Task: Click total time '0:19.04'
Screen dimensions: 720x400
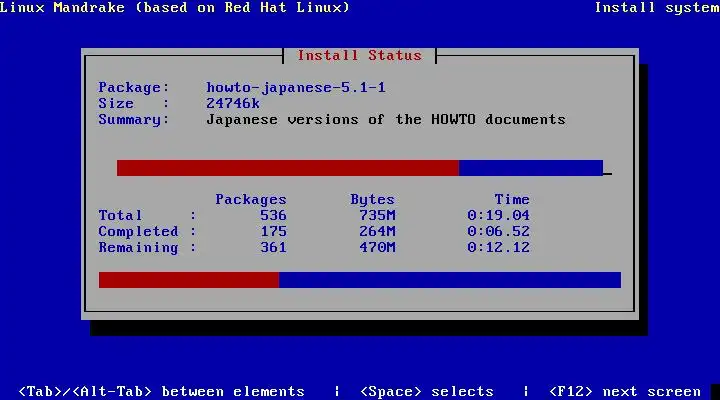Action: click(x=499, y=215)
